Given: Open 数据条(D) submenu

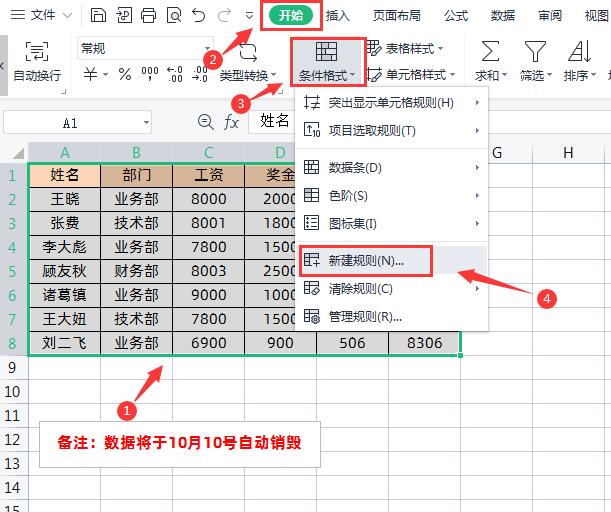Looking at the screenshot, I should coord(392,168).
